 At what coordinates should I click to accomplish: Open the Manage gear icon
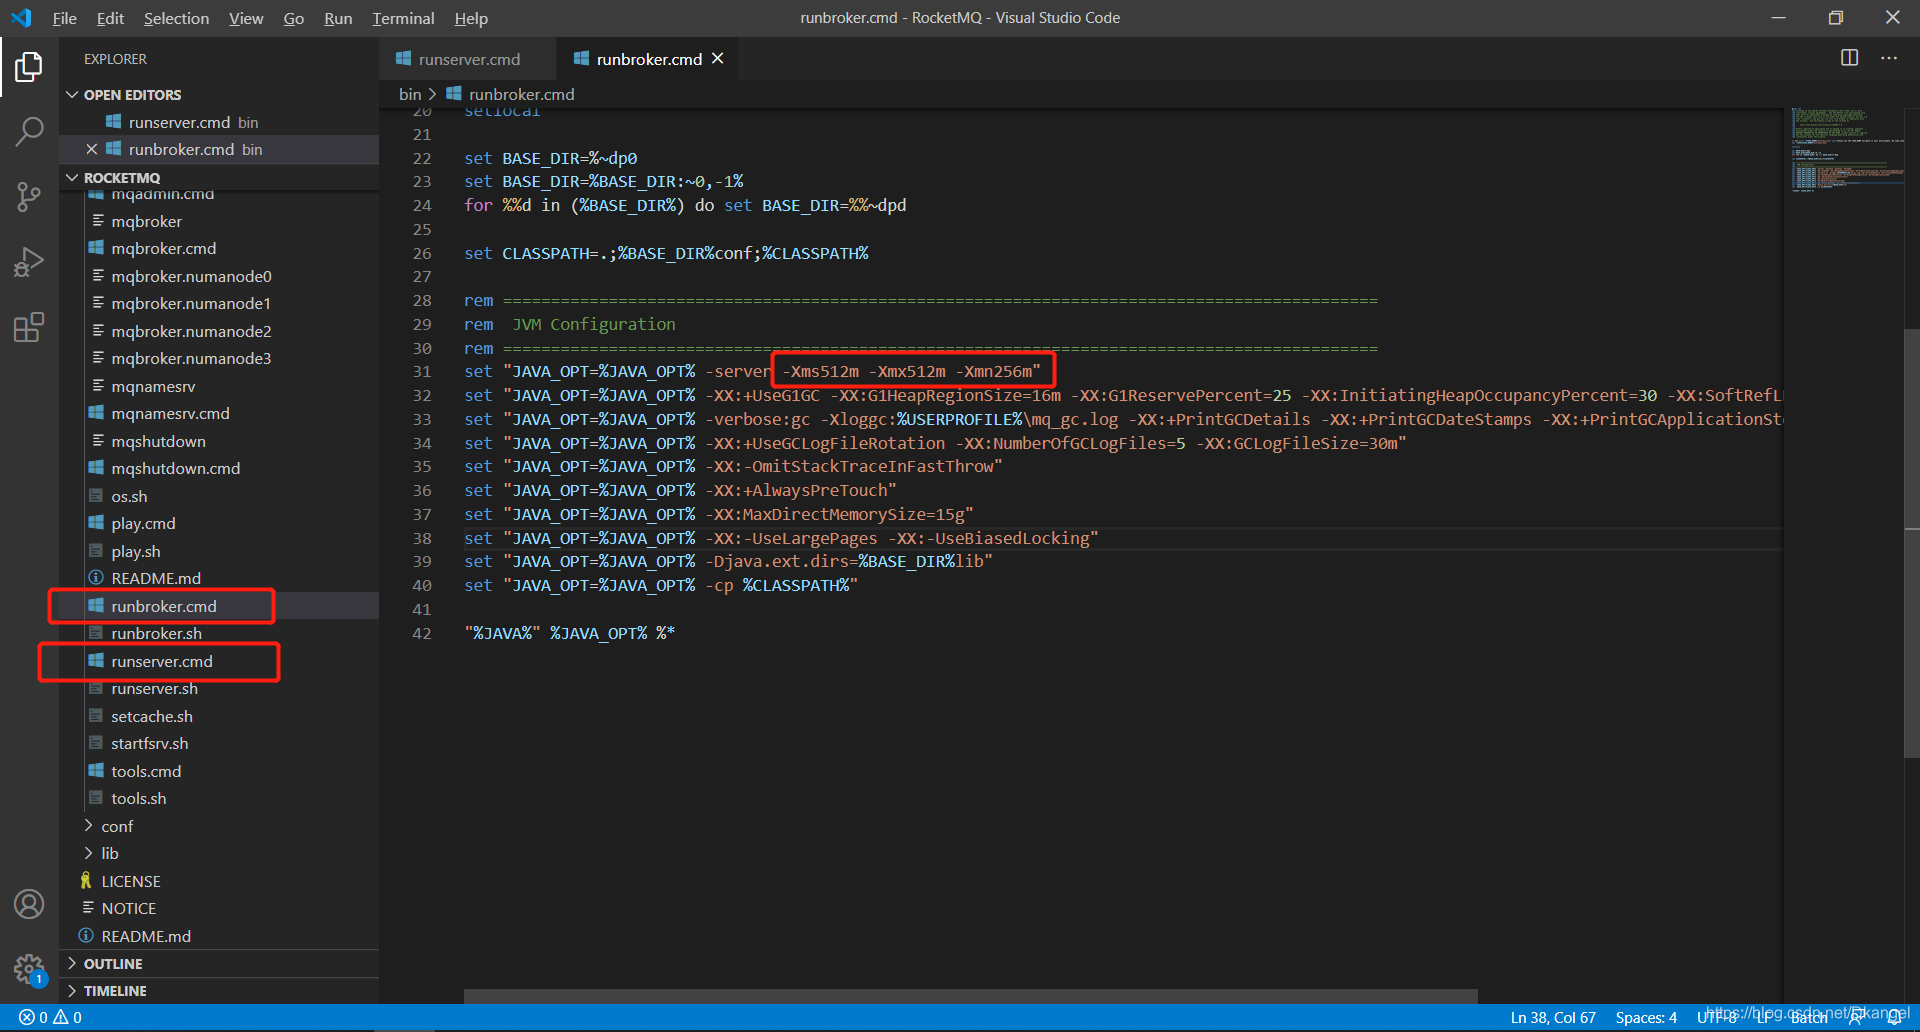tap(29, 969)
